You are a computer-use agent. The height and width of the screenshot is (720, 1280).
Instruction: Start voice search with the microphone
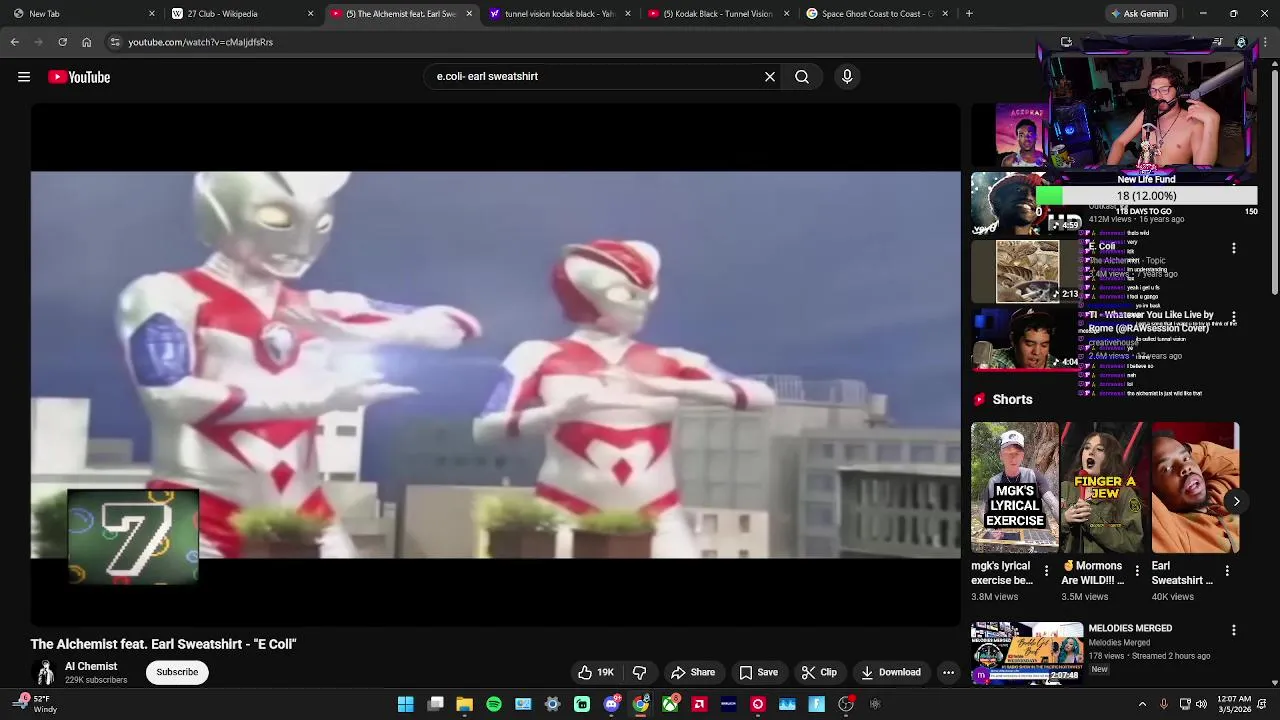847,76
